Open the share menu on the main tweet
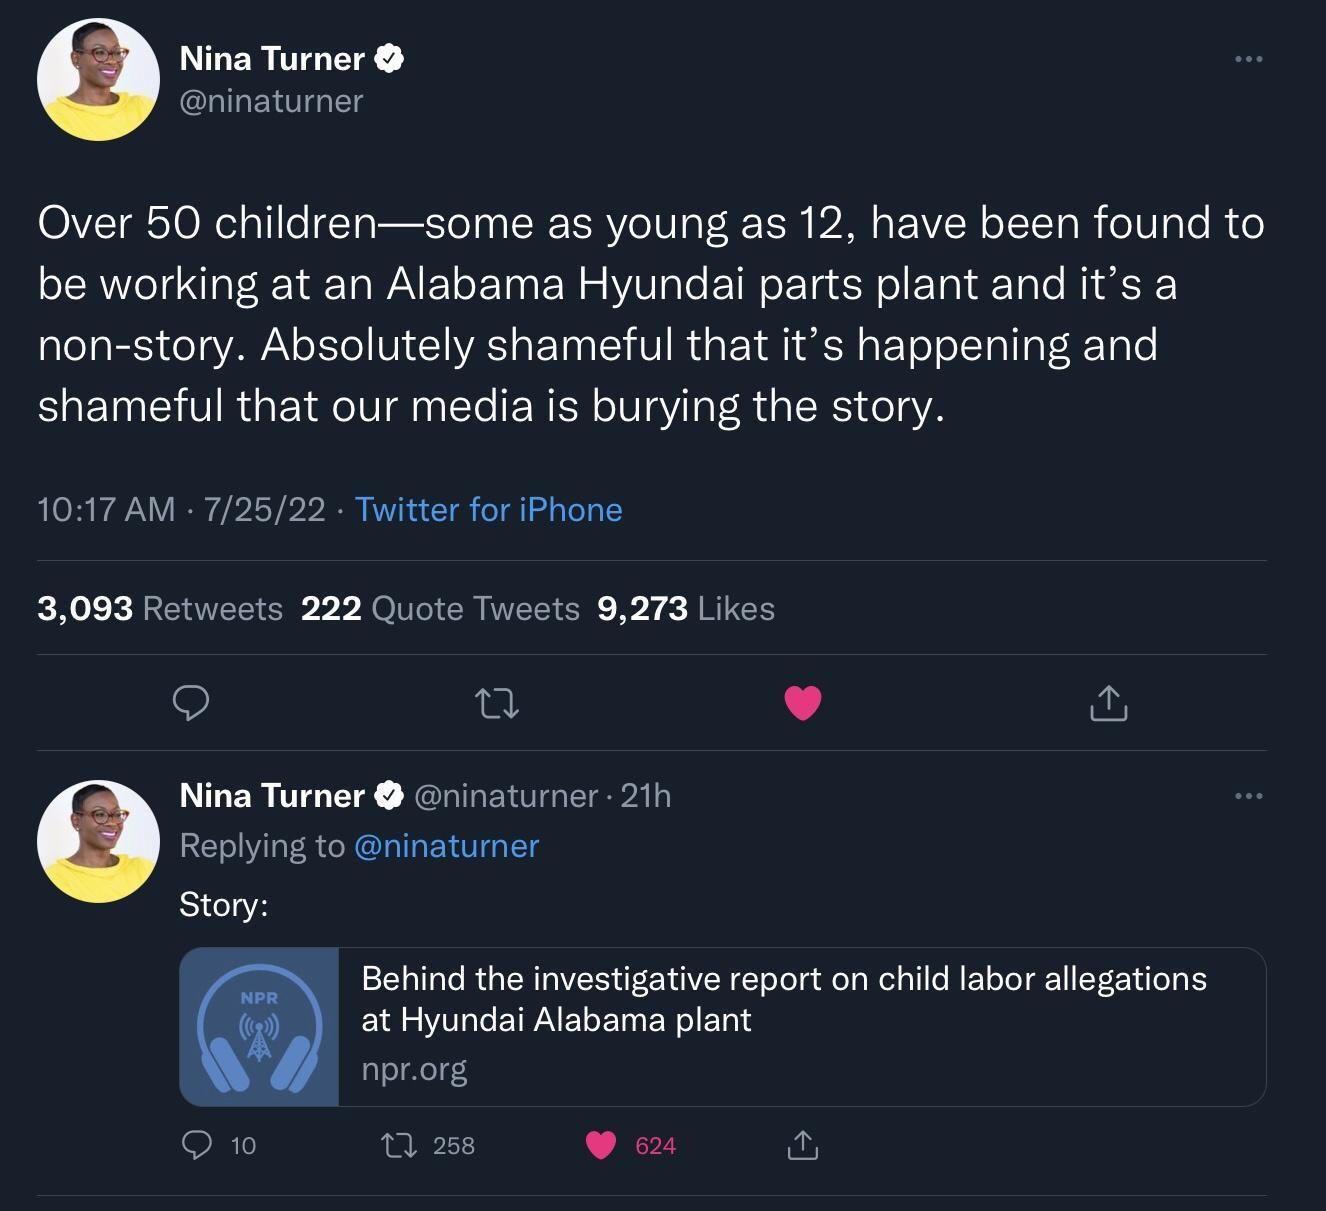The width and height of the screenshot is (1326, 1211). [x=1107, y=703]
